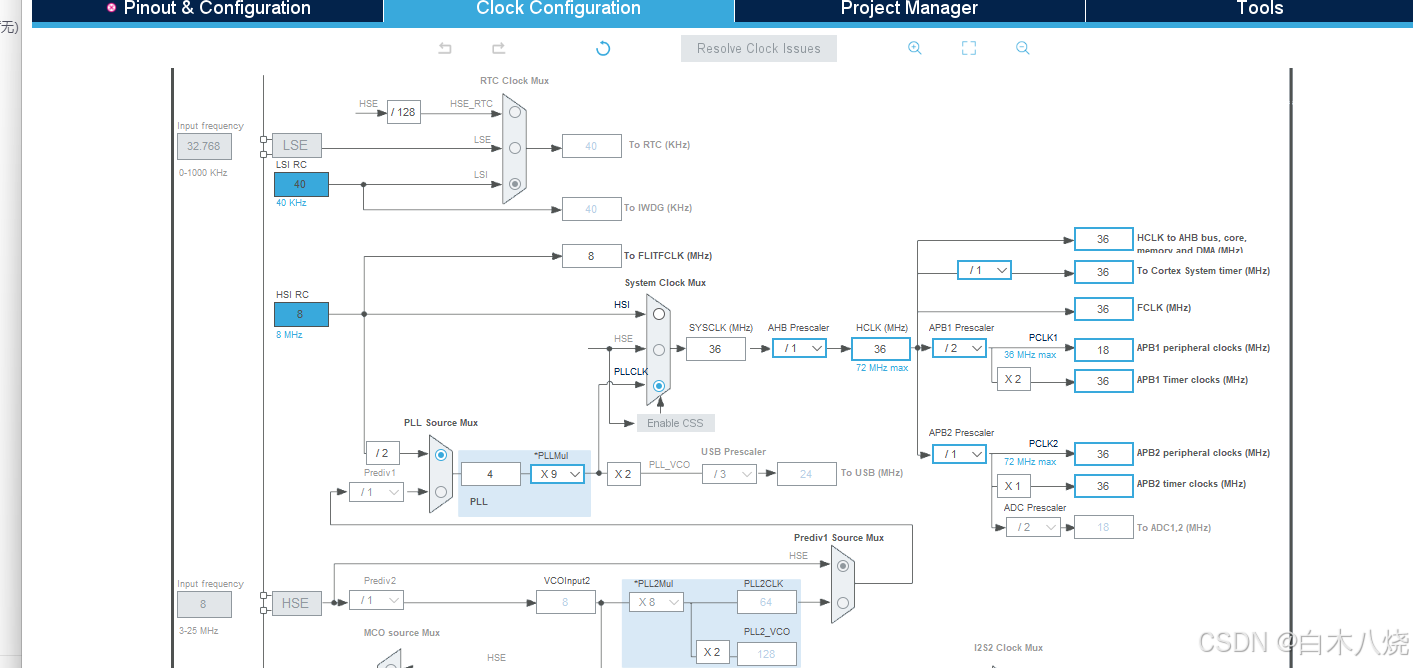
Task: Click the LSE oscillator block
Action: coord(295,145)
